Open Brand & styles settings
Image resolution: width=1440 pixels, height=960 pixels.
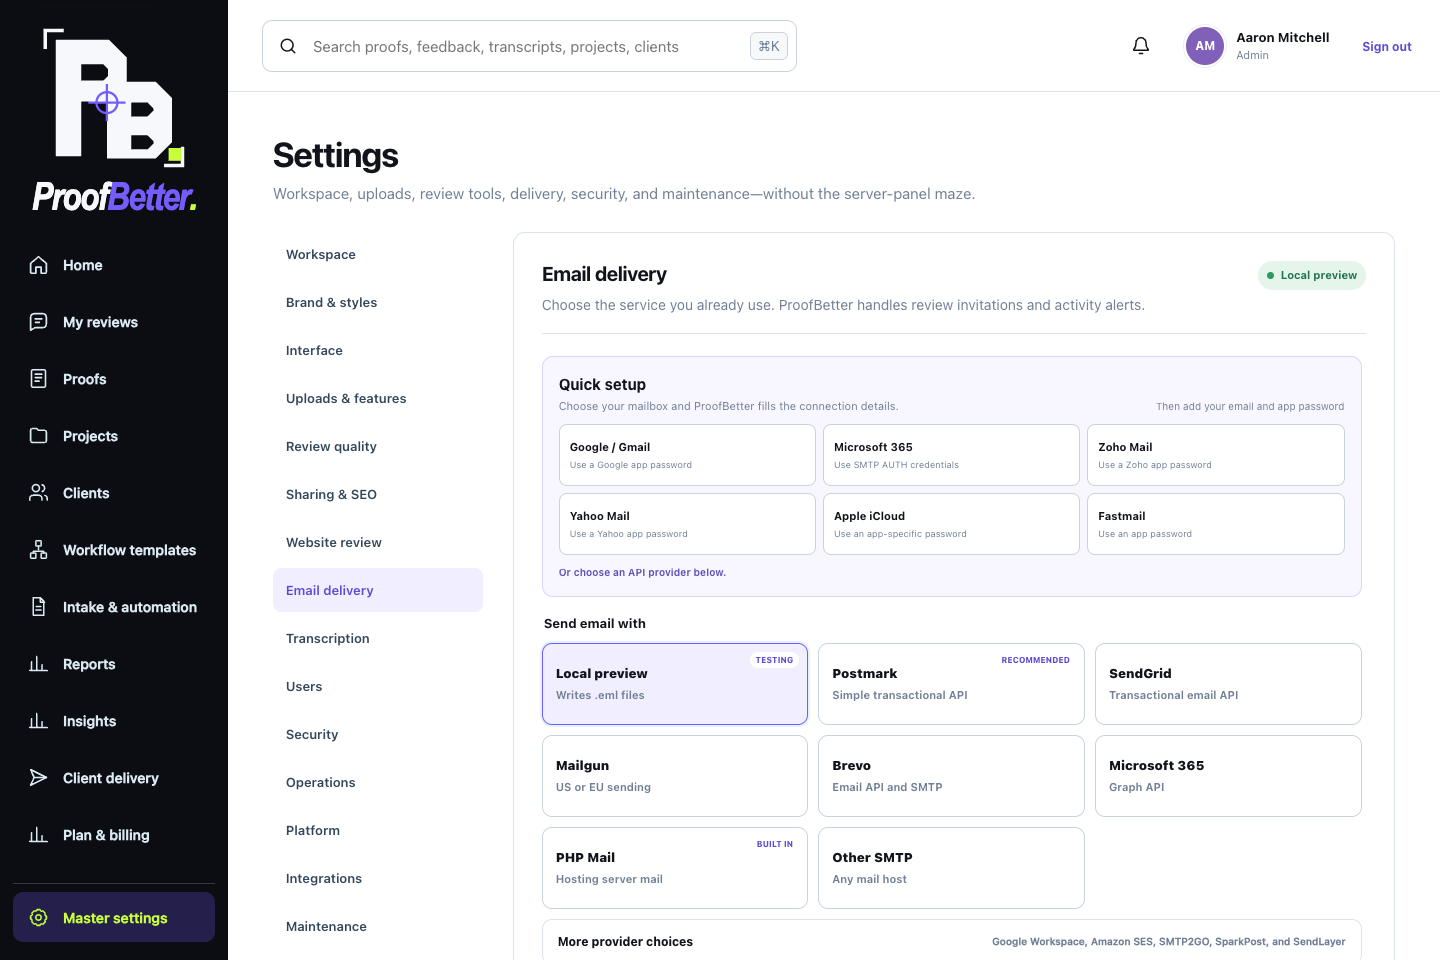point(378,303)
